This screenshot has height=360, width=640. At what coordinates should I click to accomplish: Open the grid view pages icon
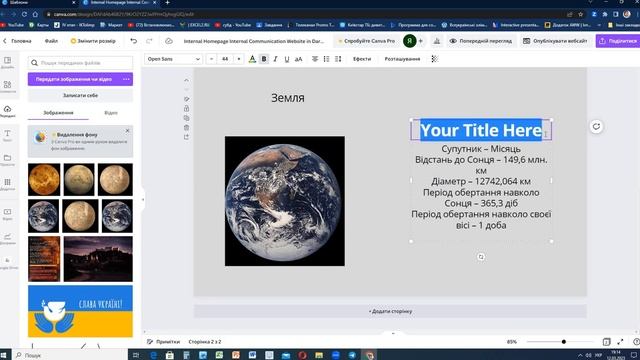[x=607, y=342]
